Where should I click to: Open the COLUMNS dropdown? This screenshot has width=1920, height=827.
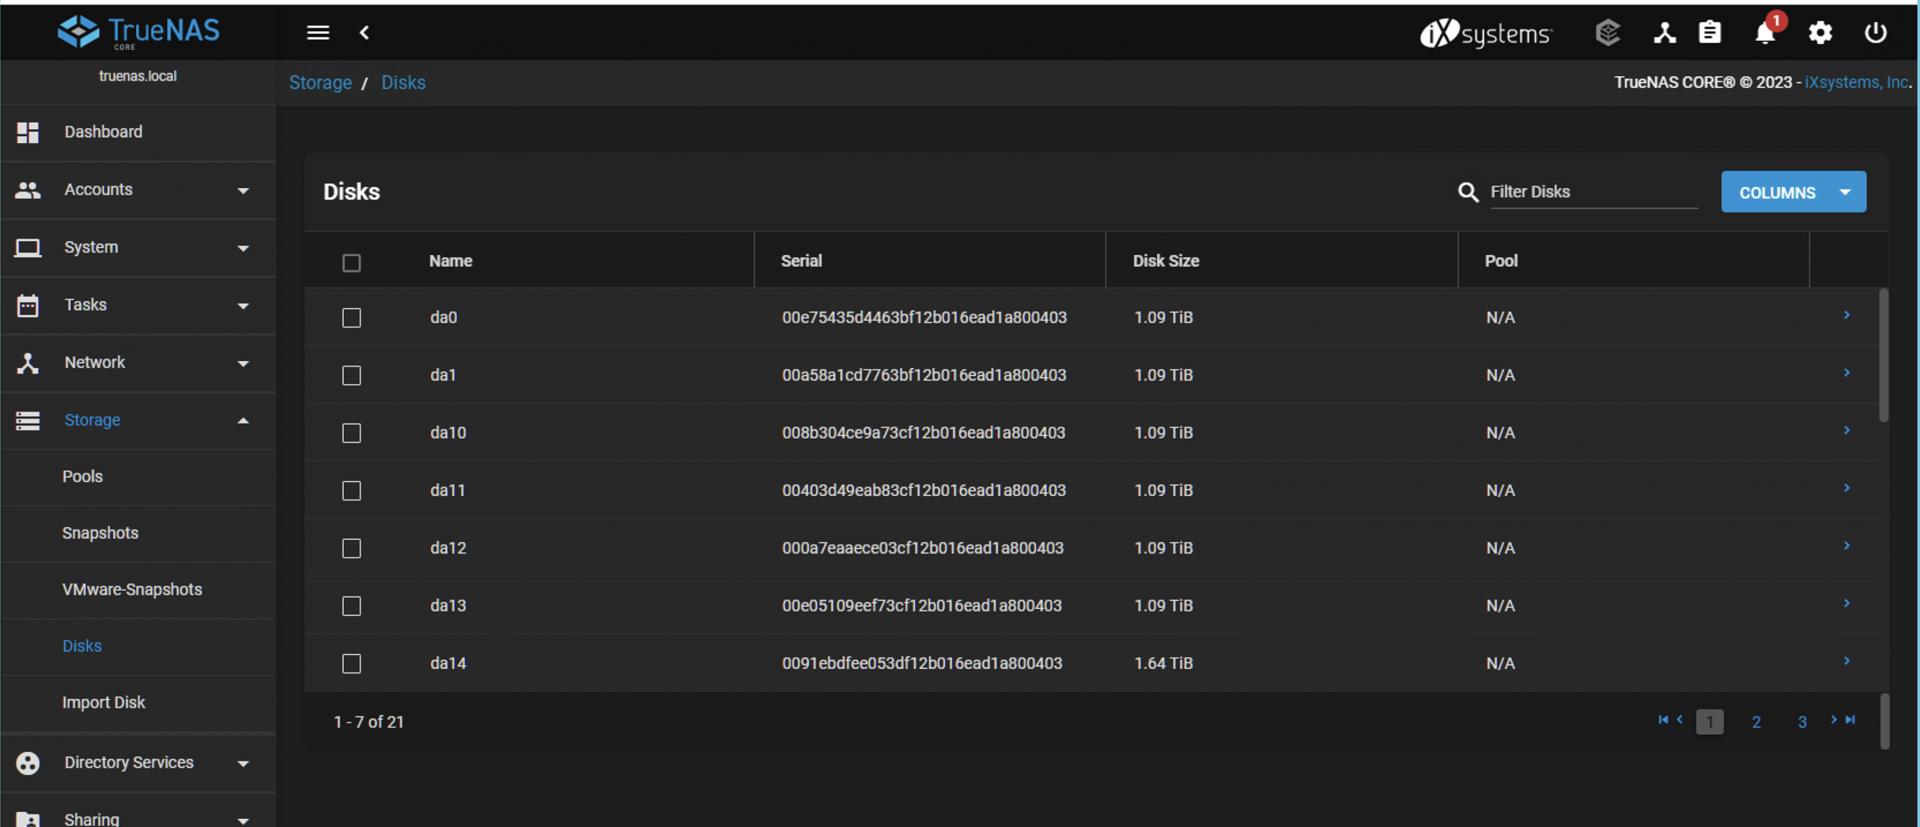[x=1793, y=192]
